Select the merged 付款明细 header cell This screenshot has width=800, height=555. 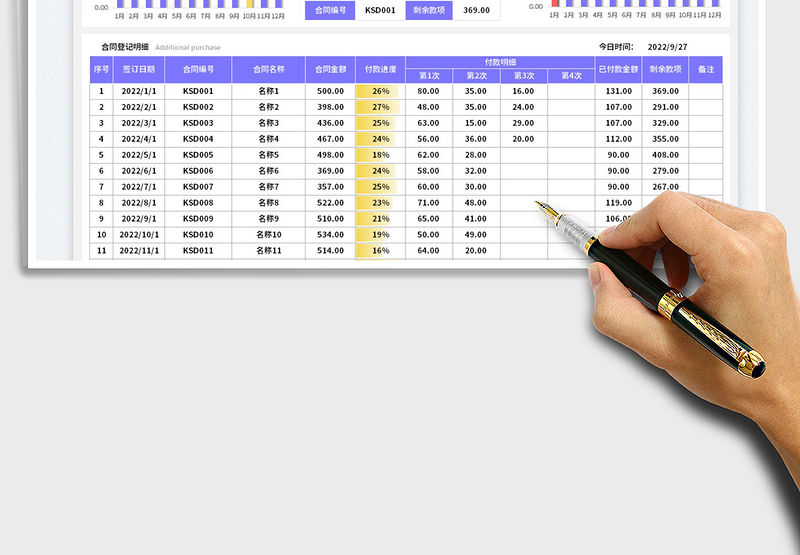[500, 62]
